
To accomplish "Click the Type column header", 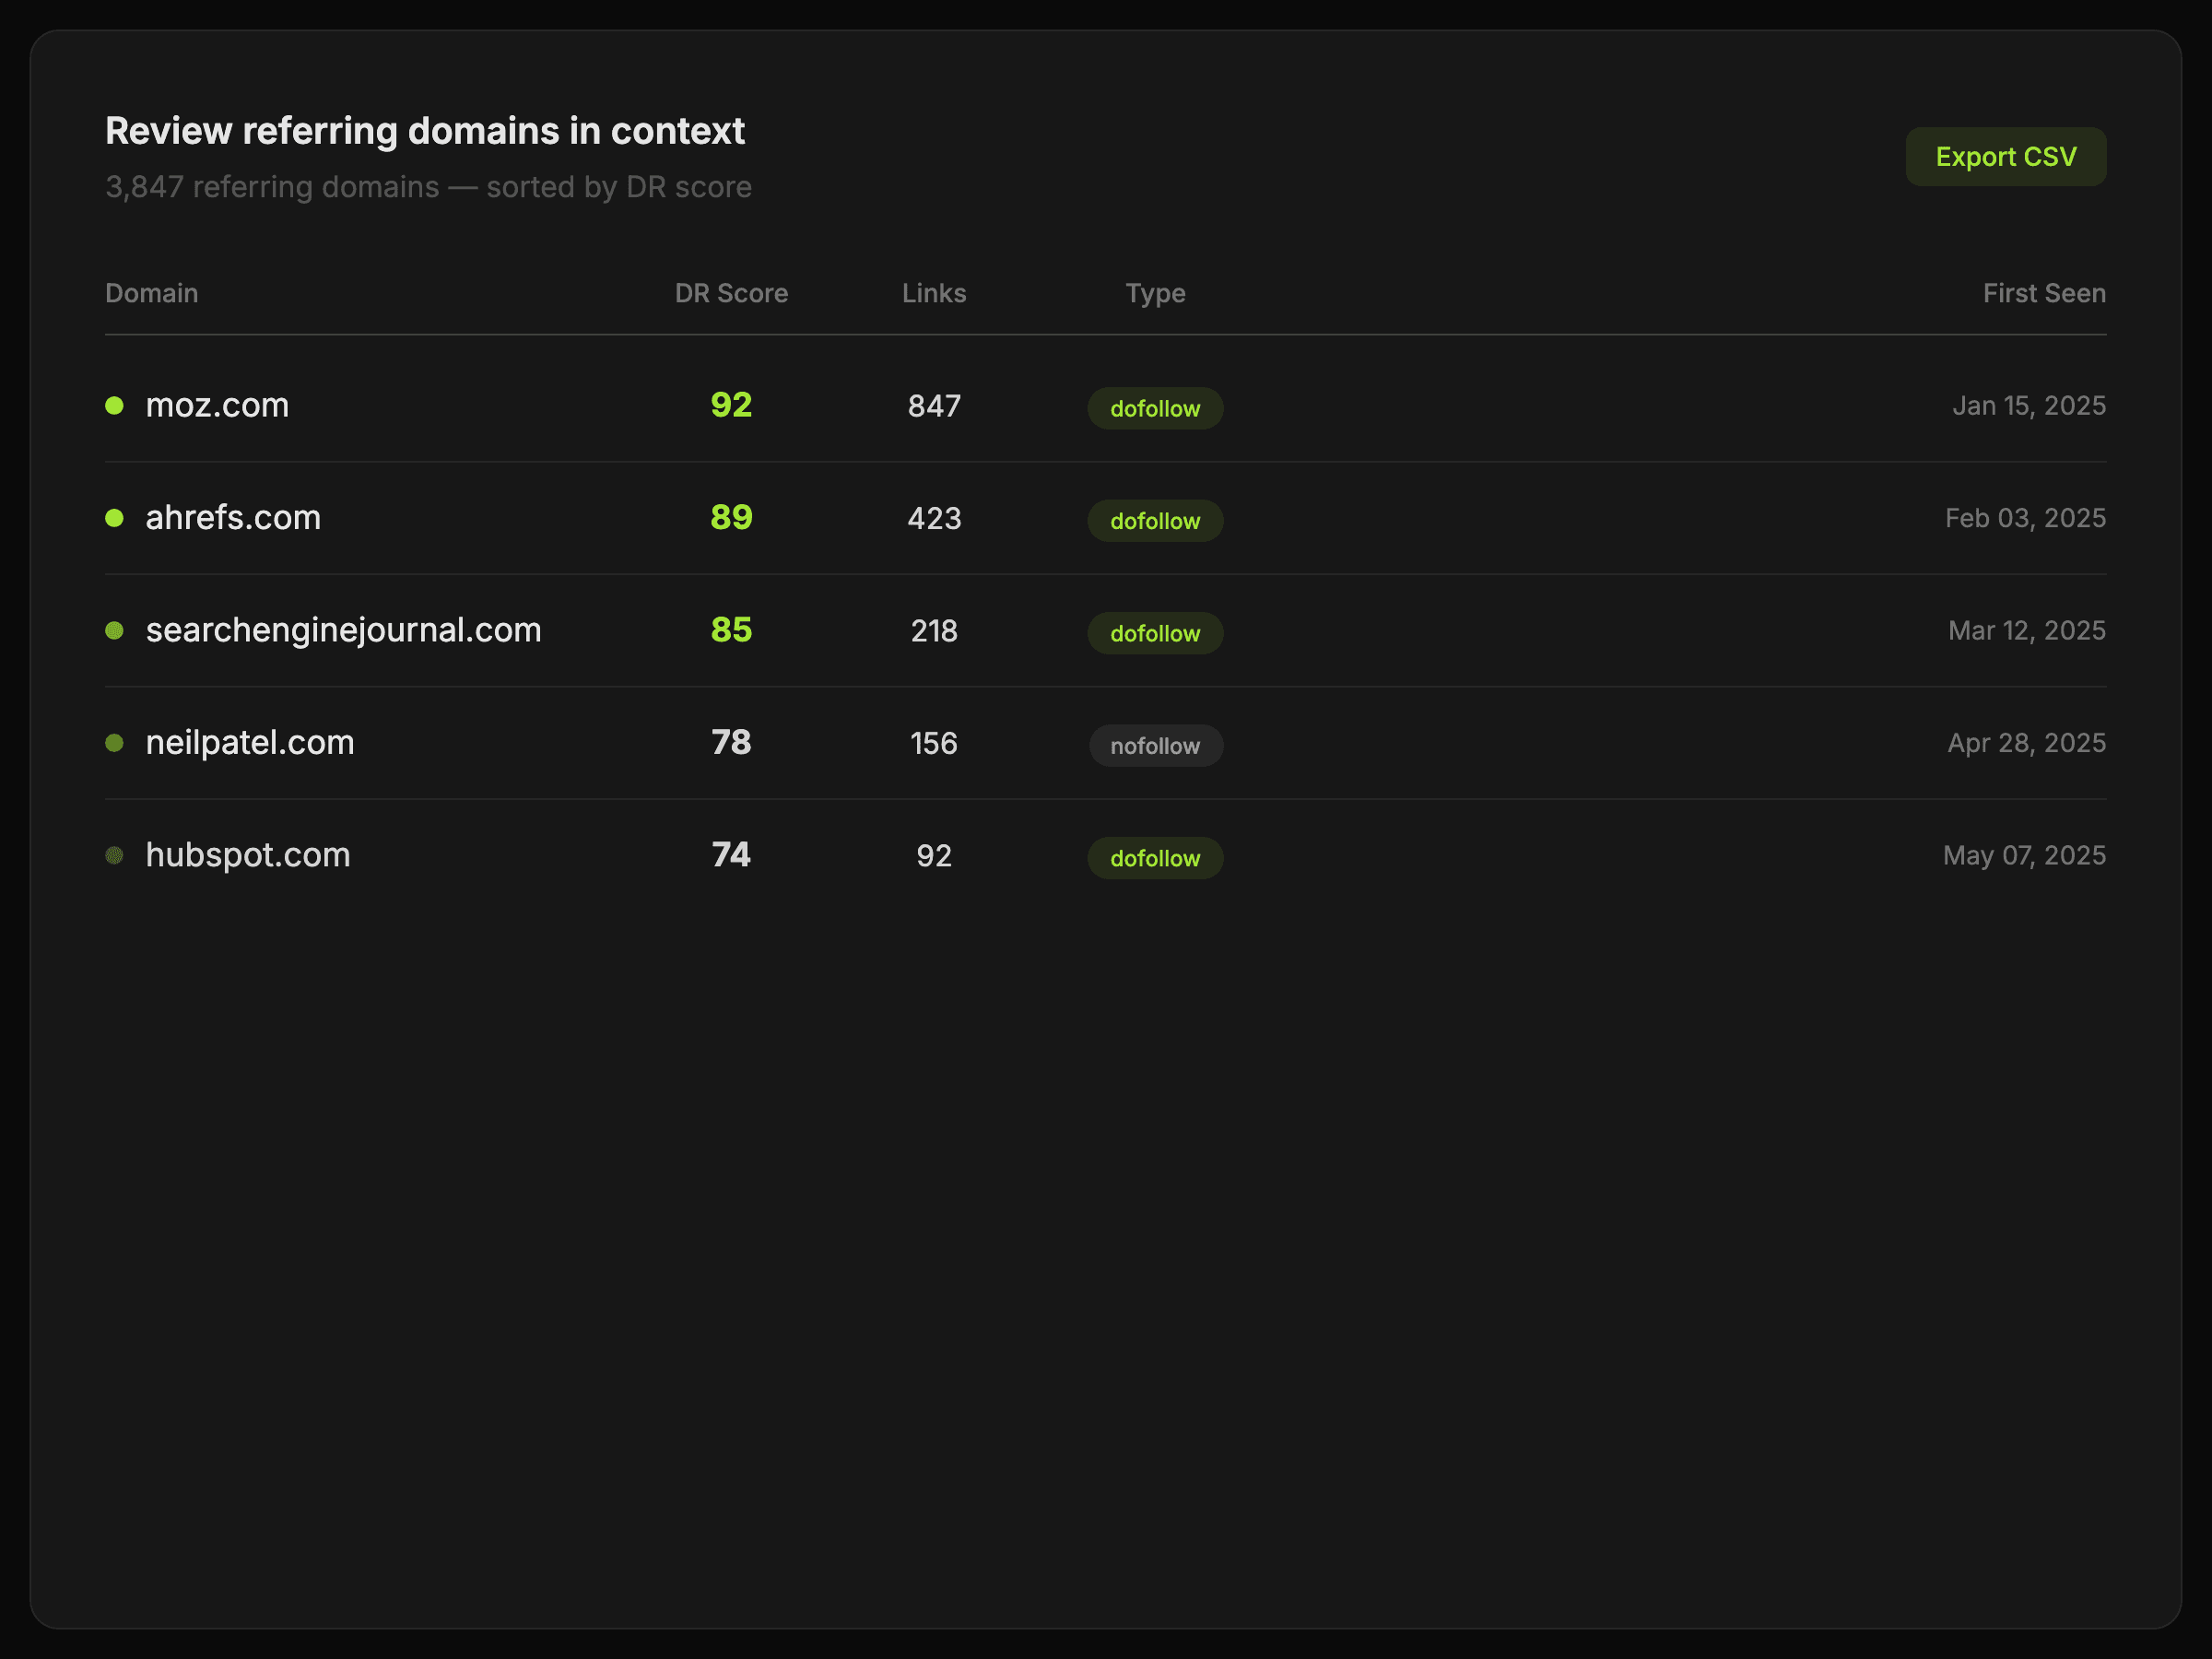I will [x=1155, y=293].
